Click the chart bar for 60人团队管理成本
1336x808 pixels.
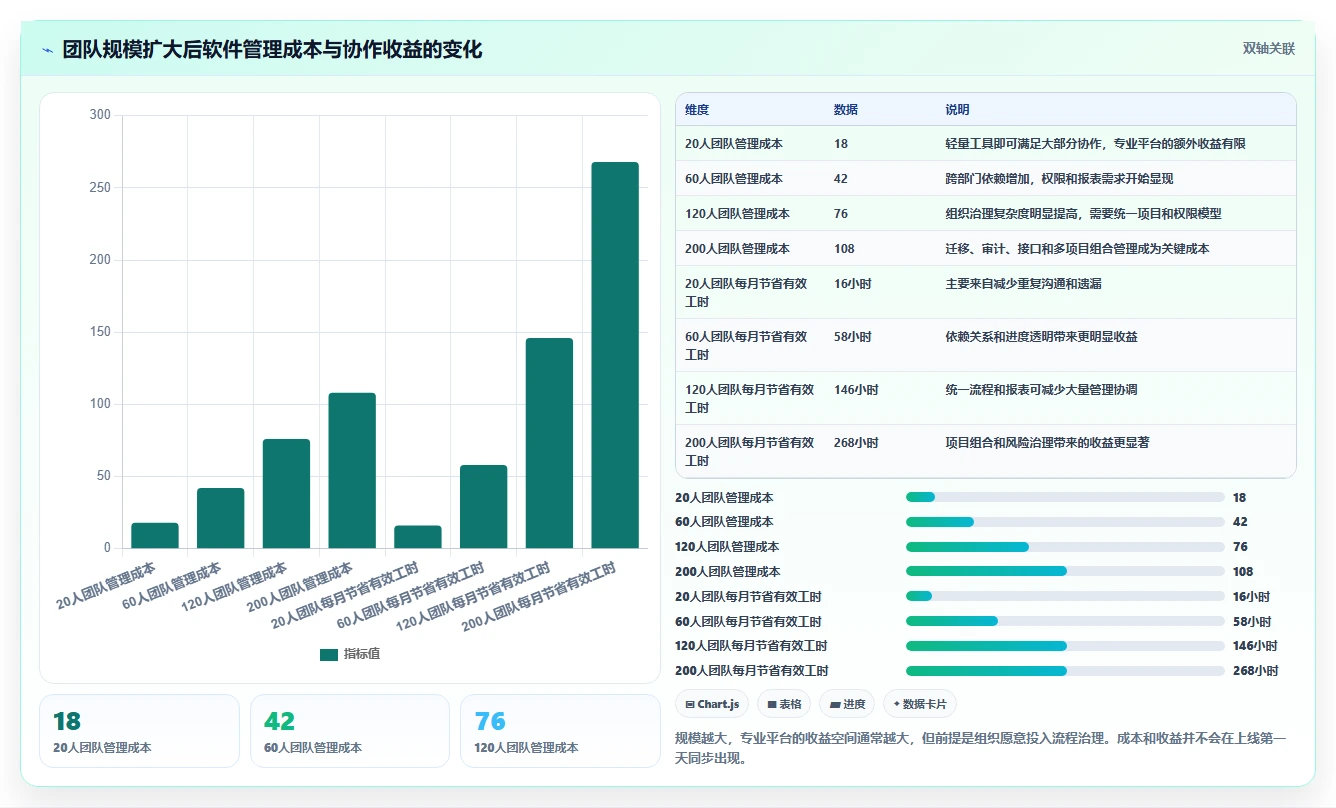(220, 518)
